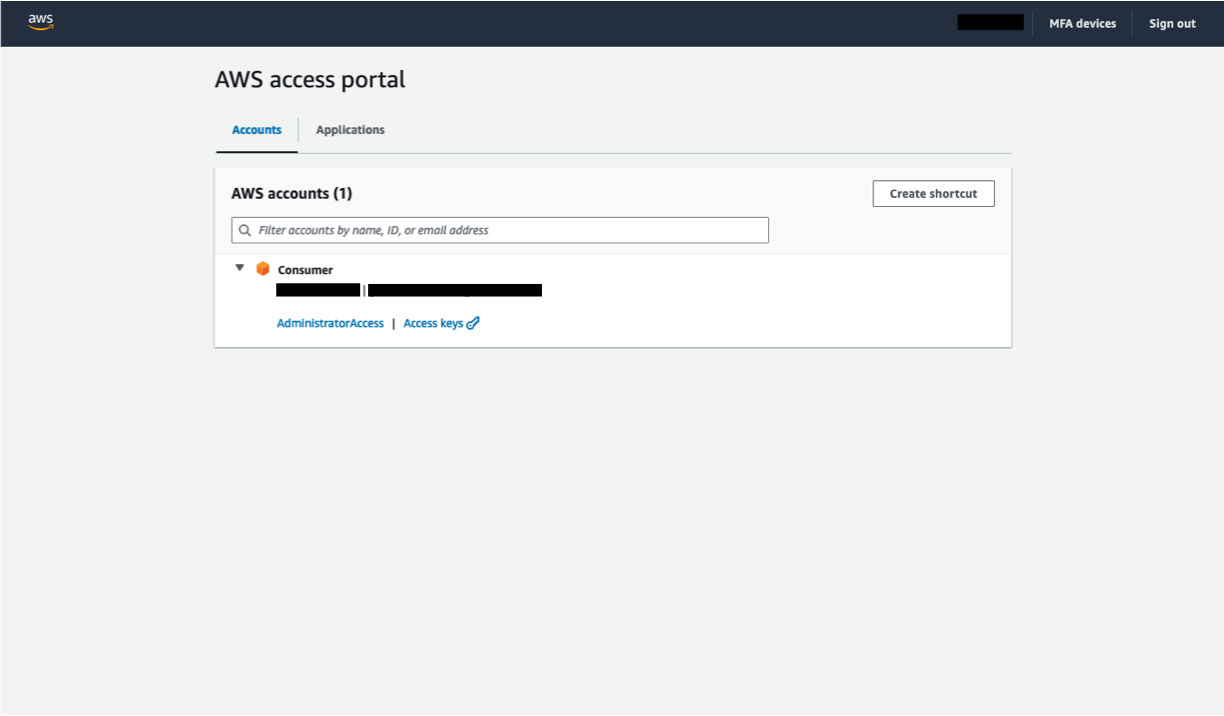
Task: Click the AWS accounts (1) panel header
Action: pyautogui.click(x=290, y=192)
